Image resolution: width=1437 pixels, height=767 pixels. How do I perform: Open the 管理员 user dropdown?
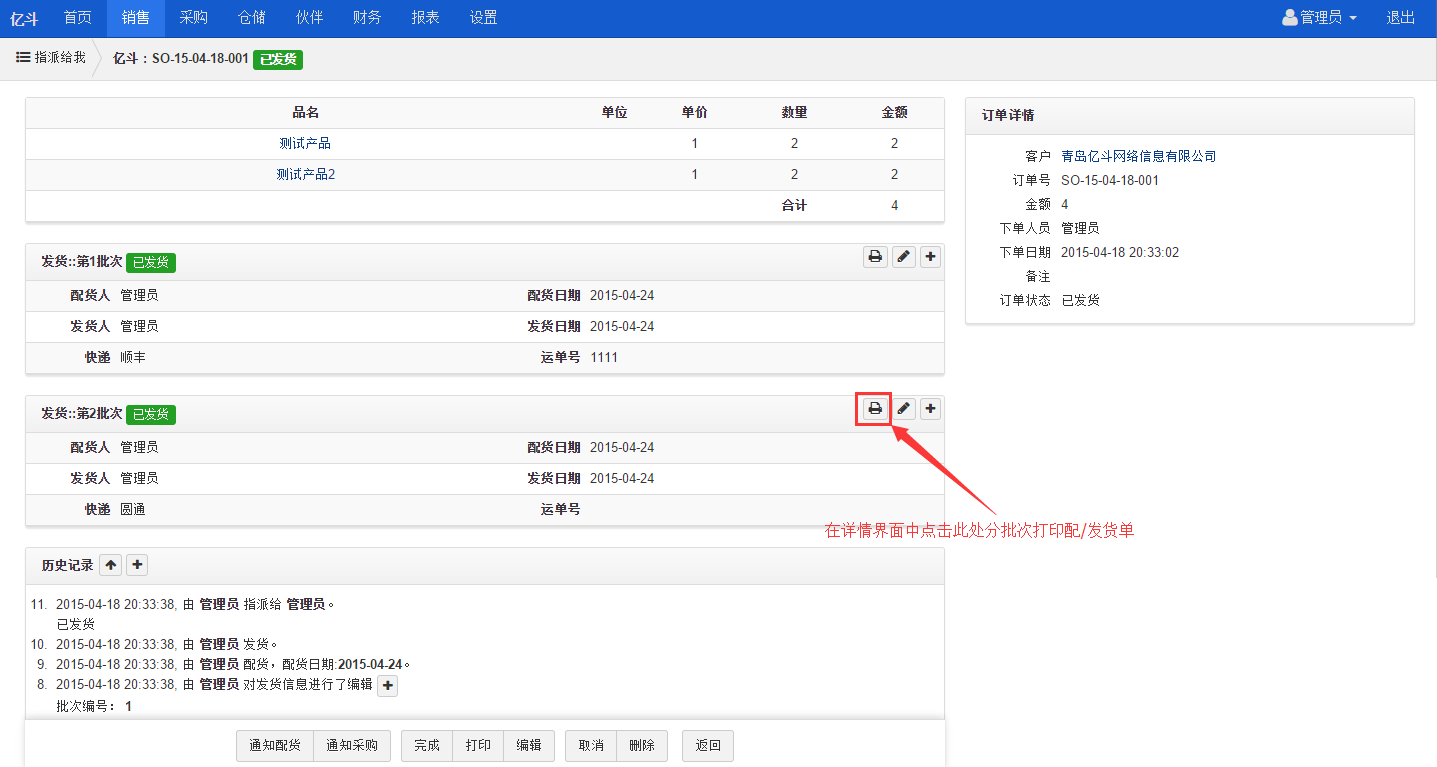click(x=1320, y=18)
